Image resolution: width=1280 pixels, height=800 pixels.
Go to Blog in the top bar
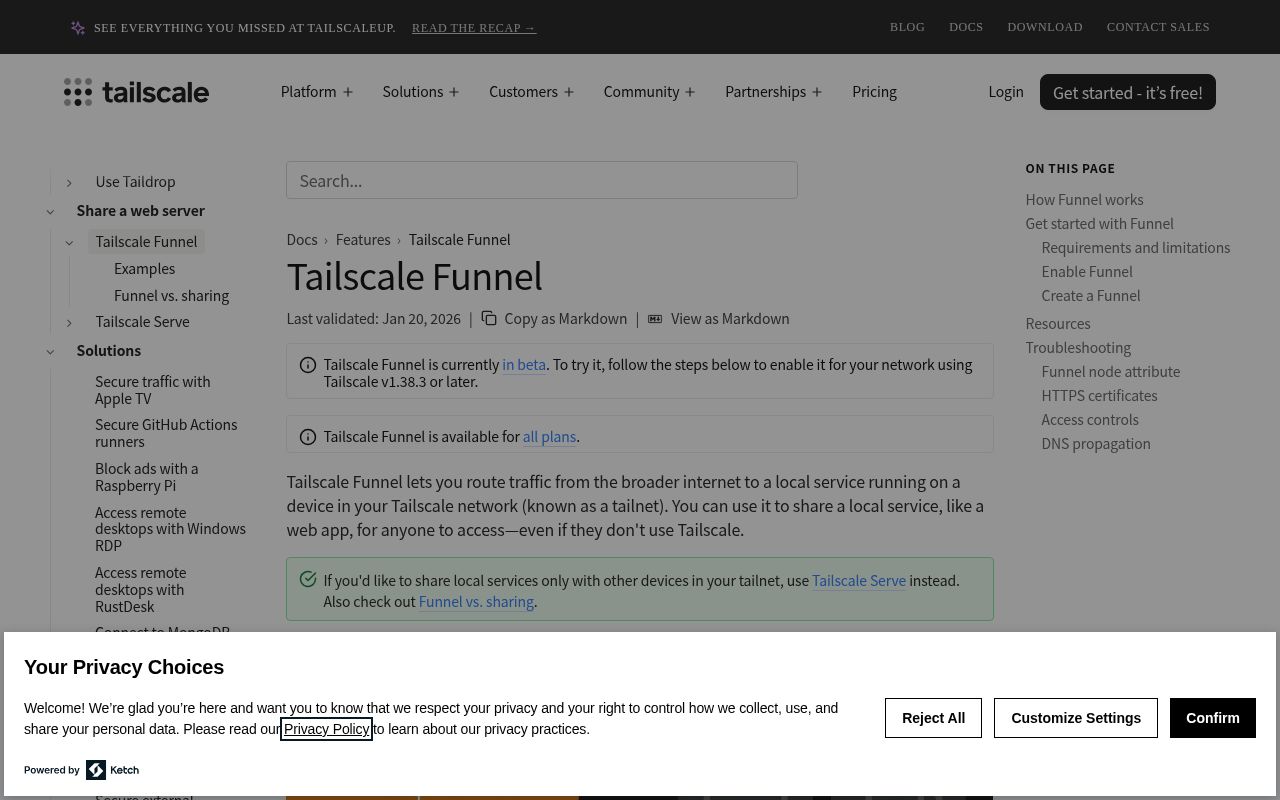pos(907,27)
